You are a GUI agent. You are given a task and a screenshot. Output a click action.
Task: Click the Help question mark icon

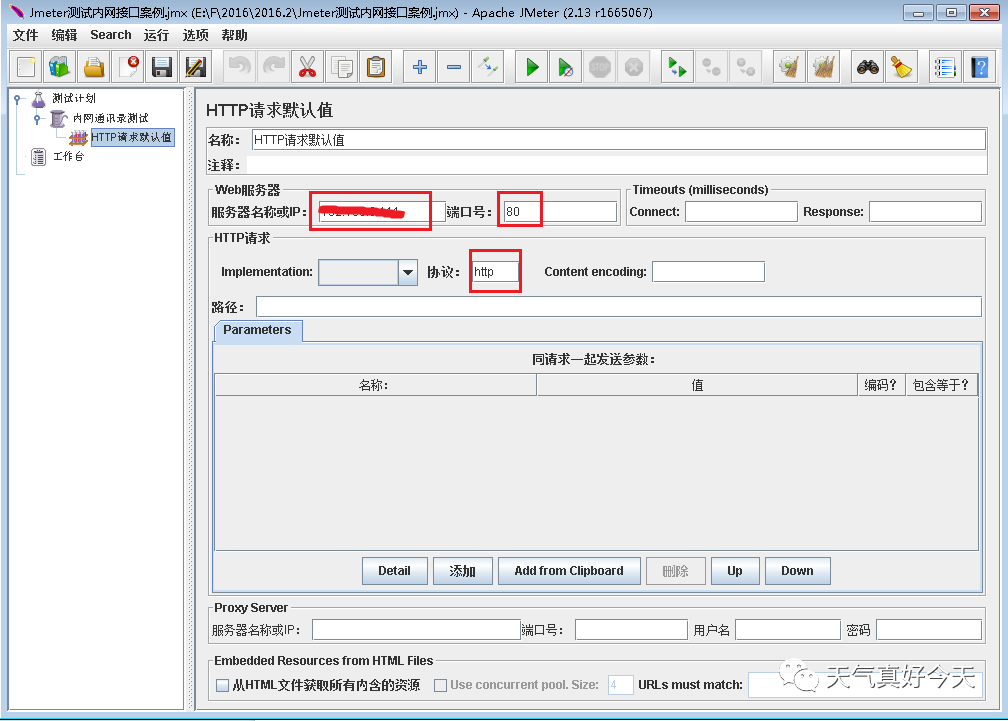tap(980, 67)
